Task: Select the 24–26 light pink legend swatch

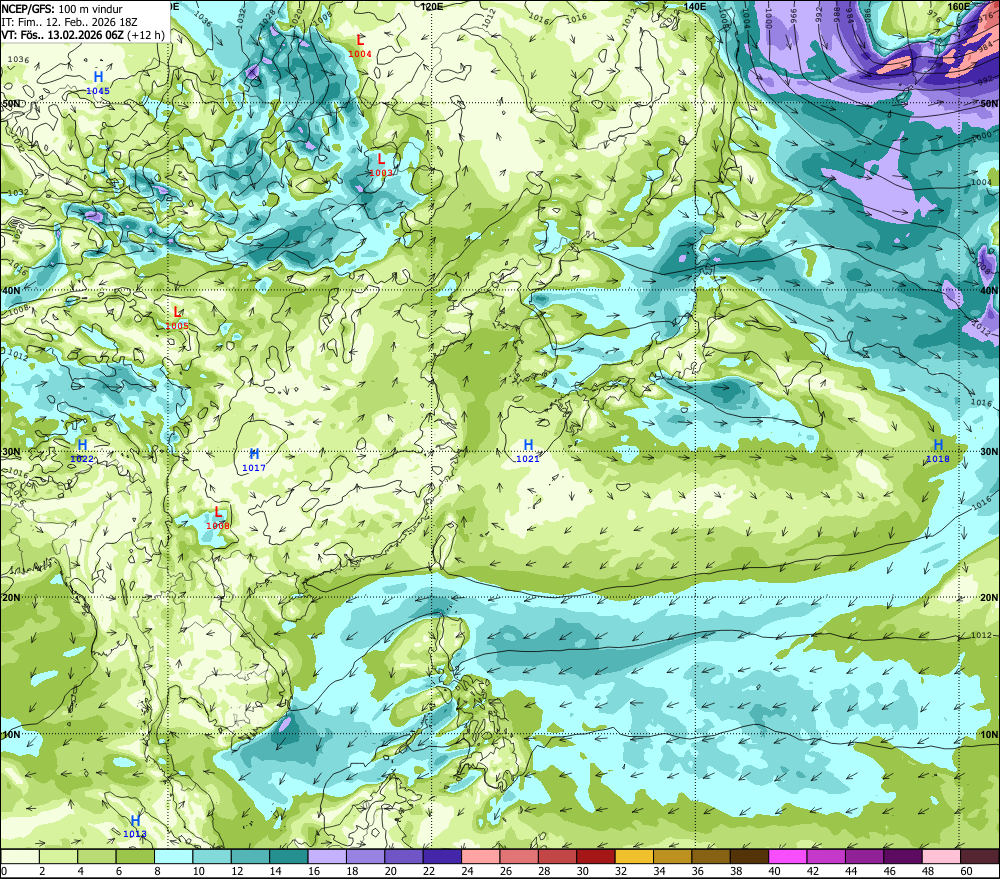Action: coord(481,857)
